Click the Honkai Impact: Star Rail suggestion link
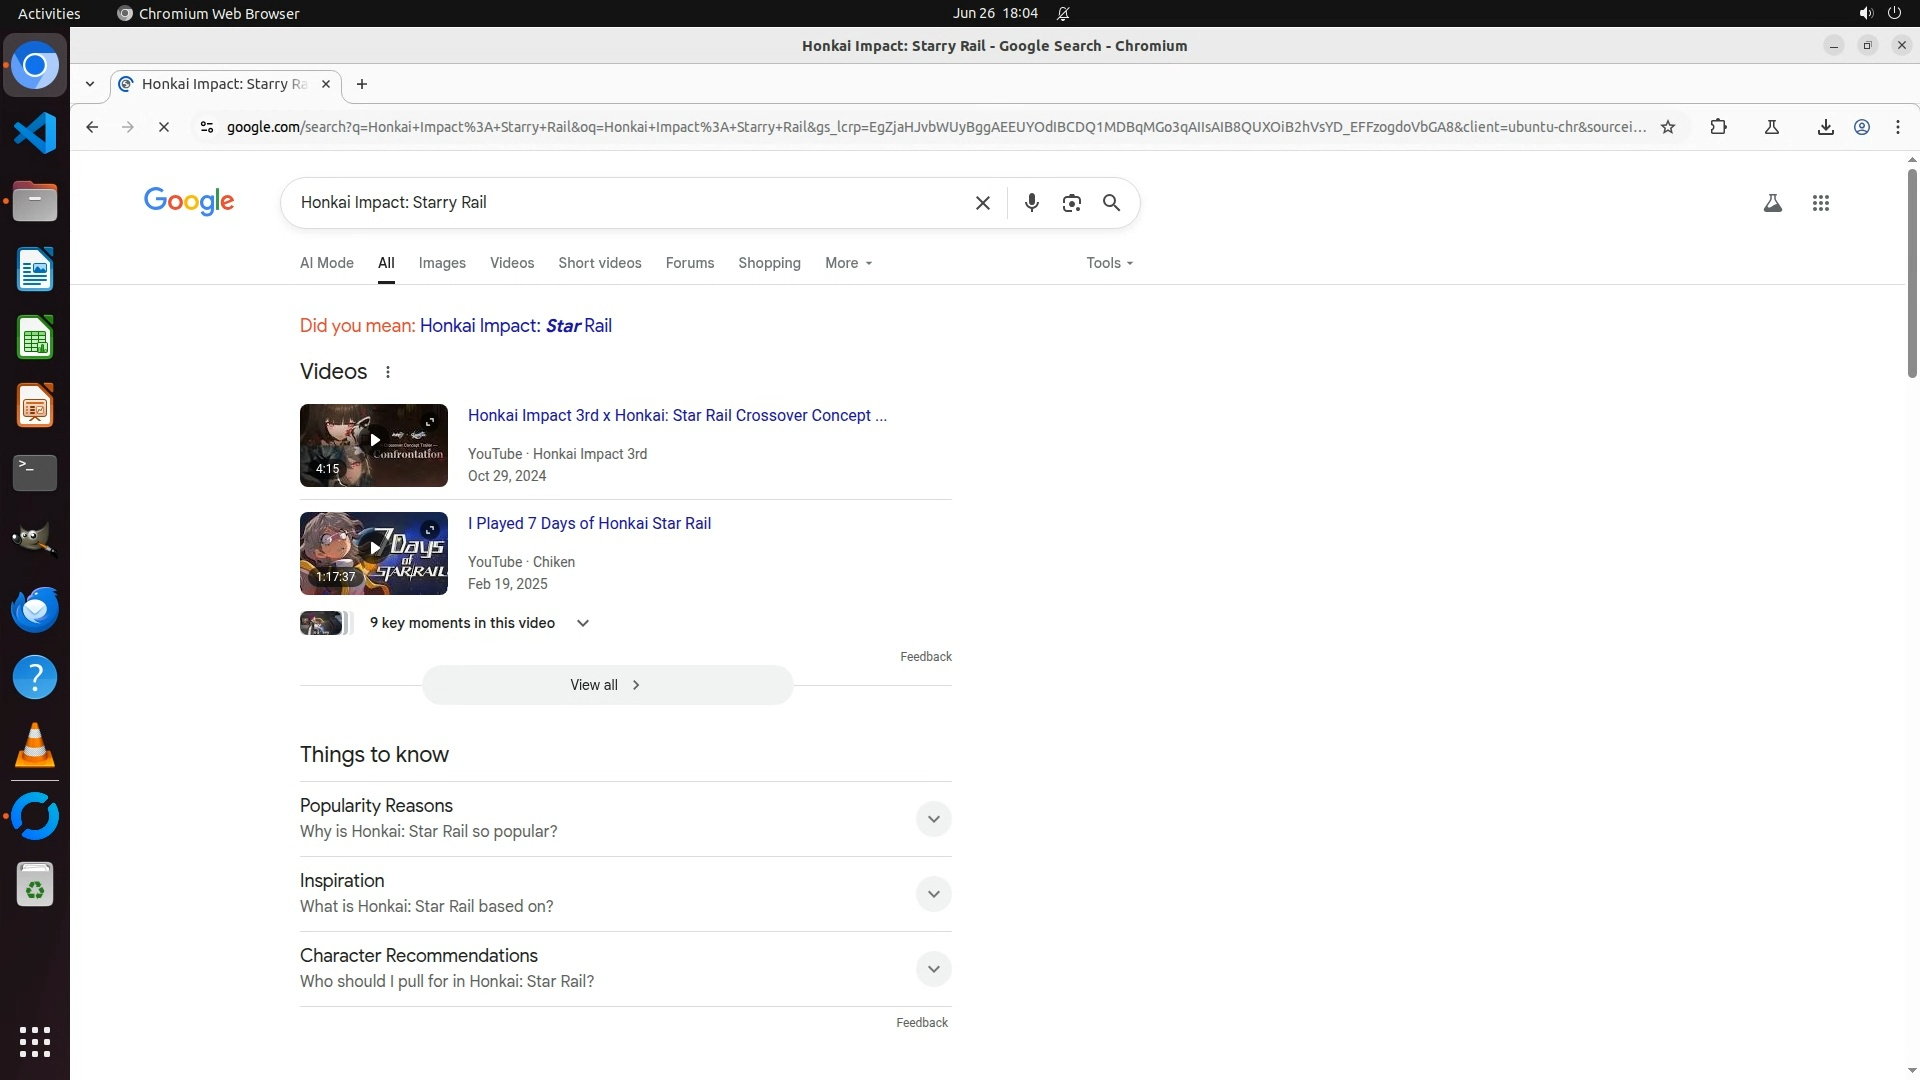 (x=515, y=326)
